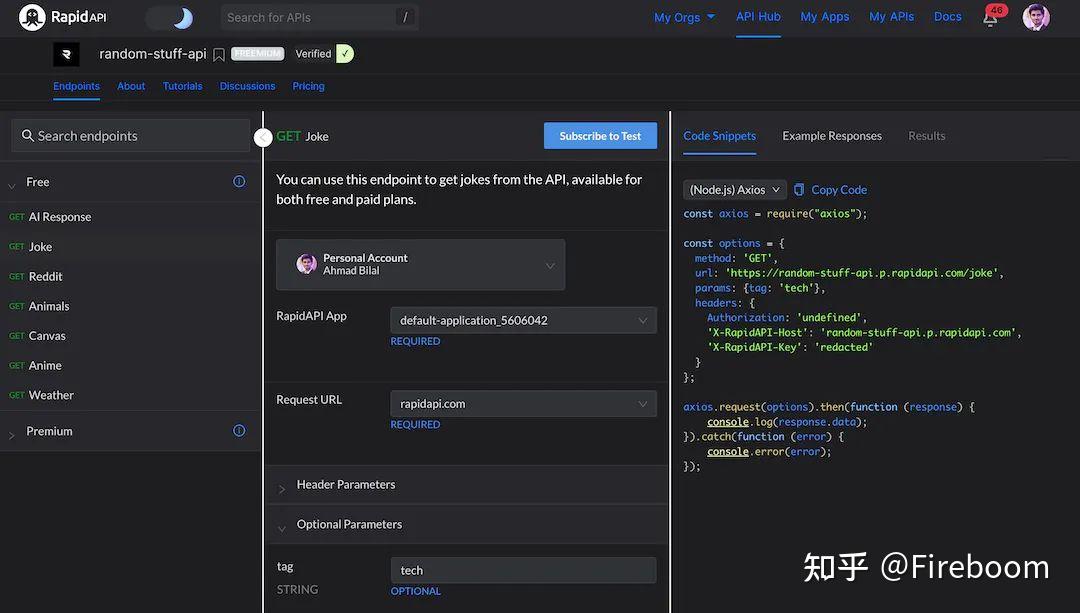This screenshot has height=613, width=1080.
Task: Click the Copy Code link
Action: click(839, 189)
